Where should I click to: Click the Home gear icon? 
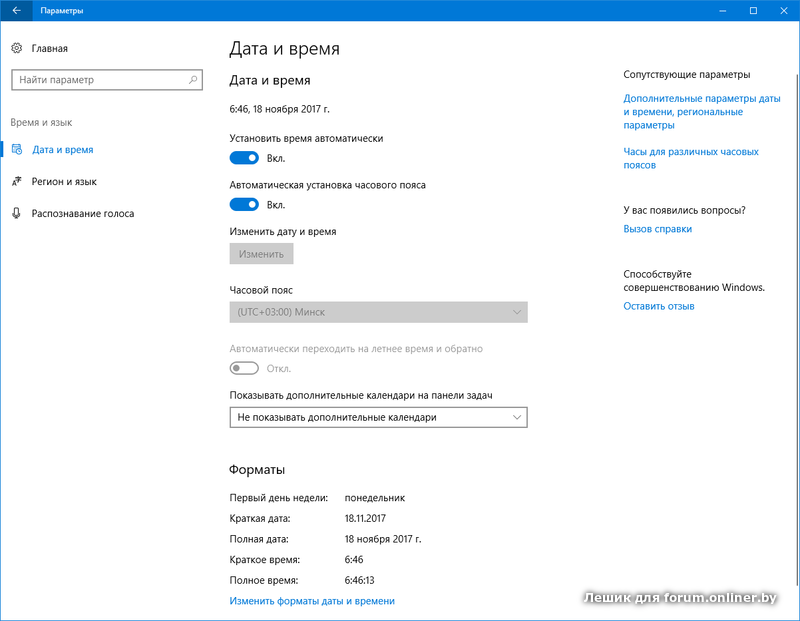[x=16, y=48]
